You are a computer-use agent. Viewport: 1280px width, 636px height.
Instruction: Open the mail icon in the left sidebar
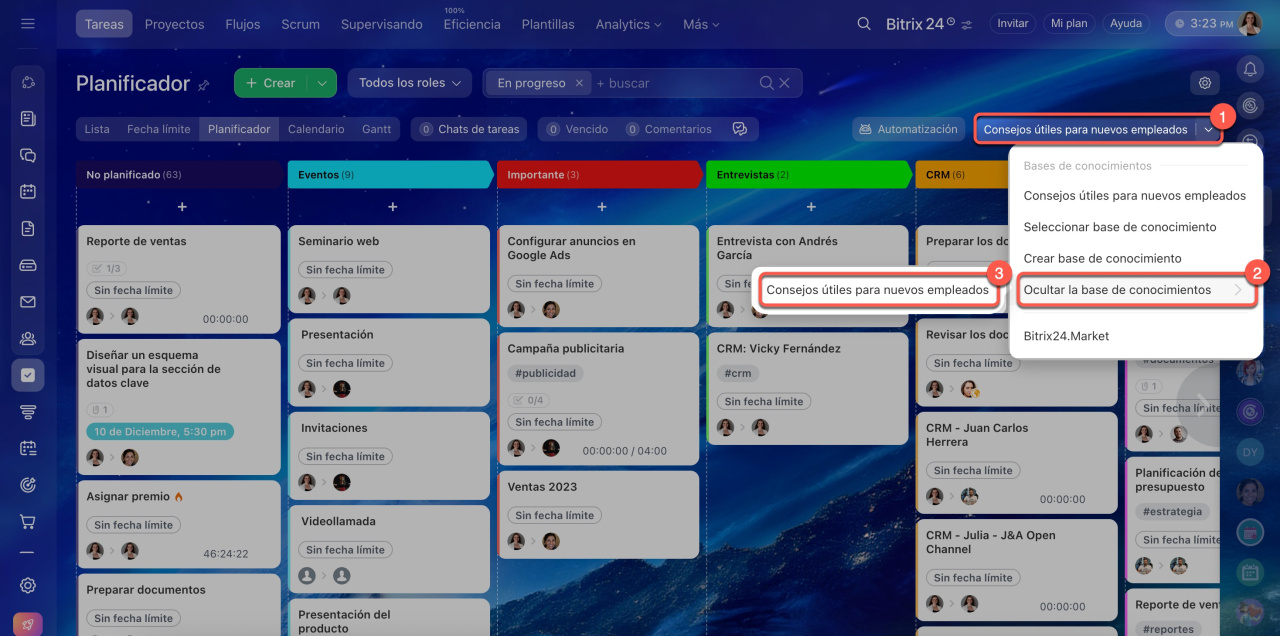coord(28,302)
